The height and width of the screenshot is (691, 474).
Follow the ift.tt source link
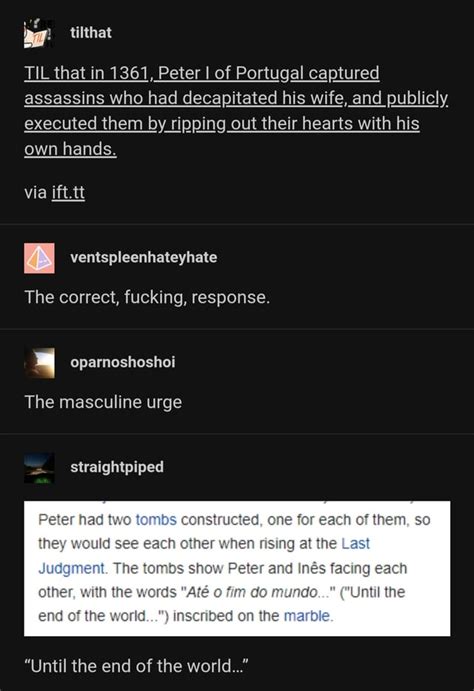coord(68,193)
